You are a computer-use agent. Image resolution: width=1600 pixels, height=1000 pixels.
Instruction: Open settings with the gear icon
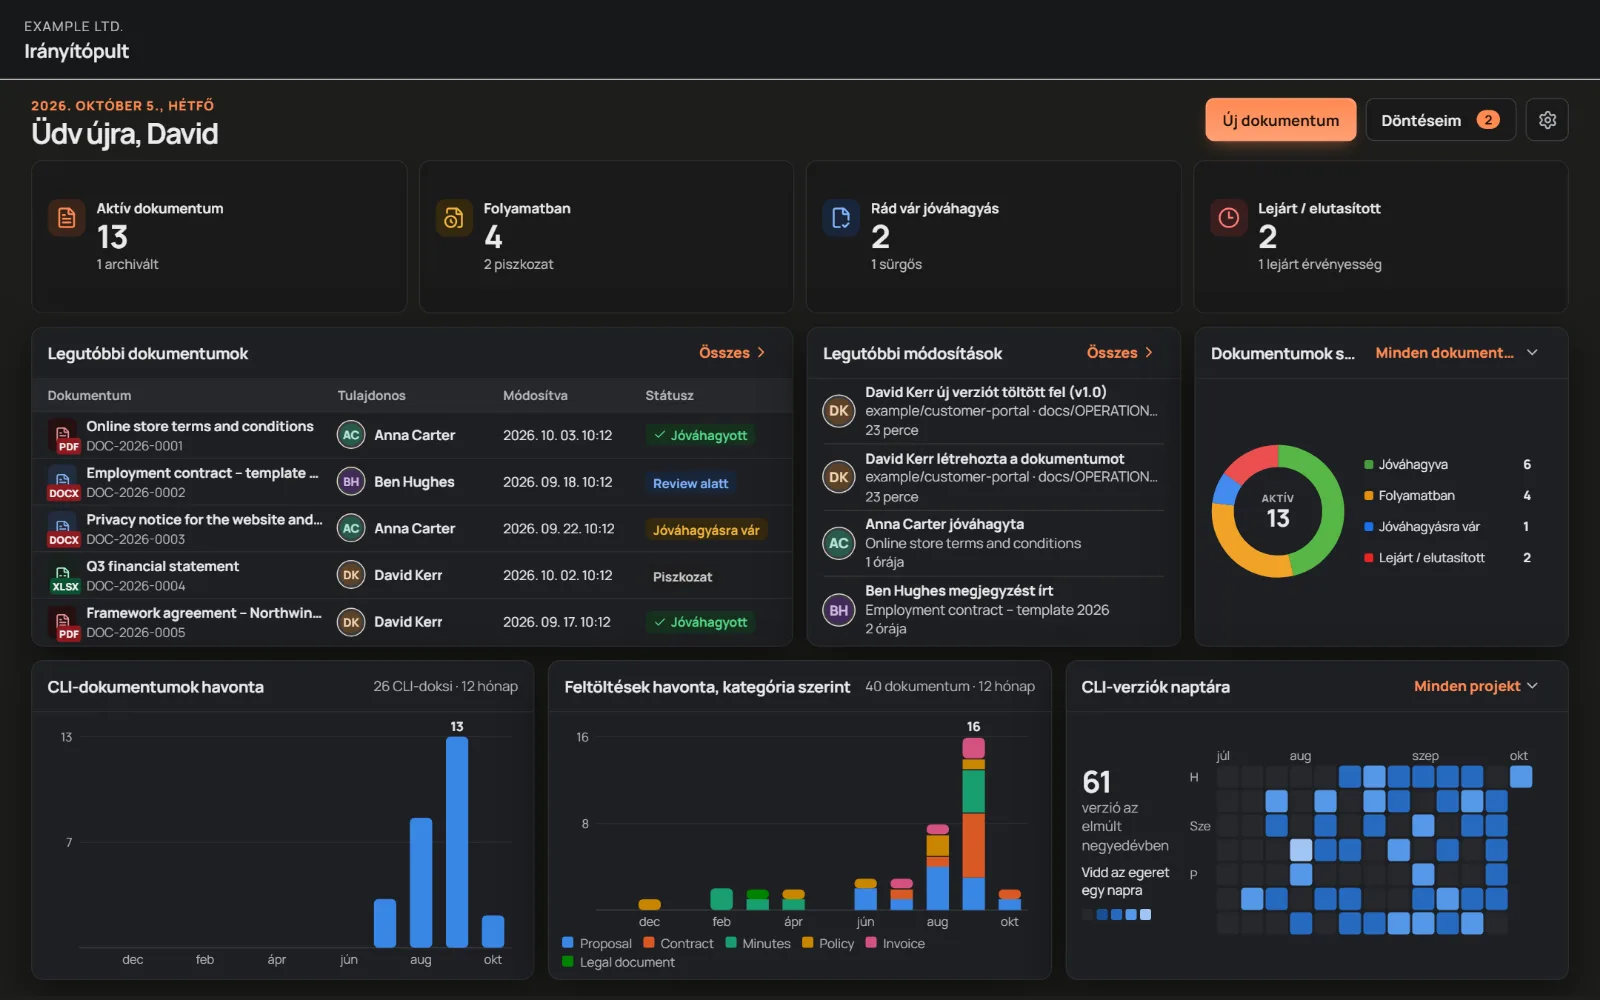tap(1547, 120)
